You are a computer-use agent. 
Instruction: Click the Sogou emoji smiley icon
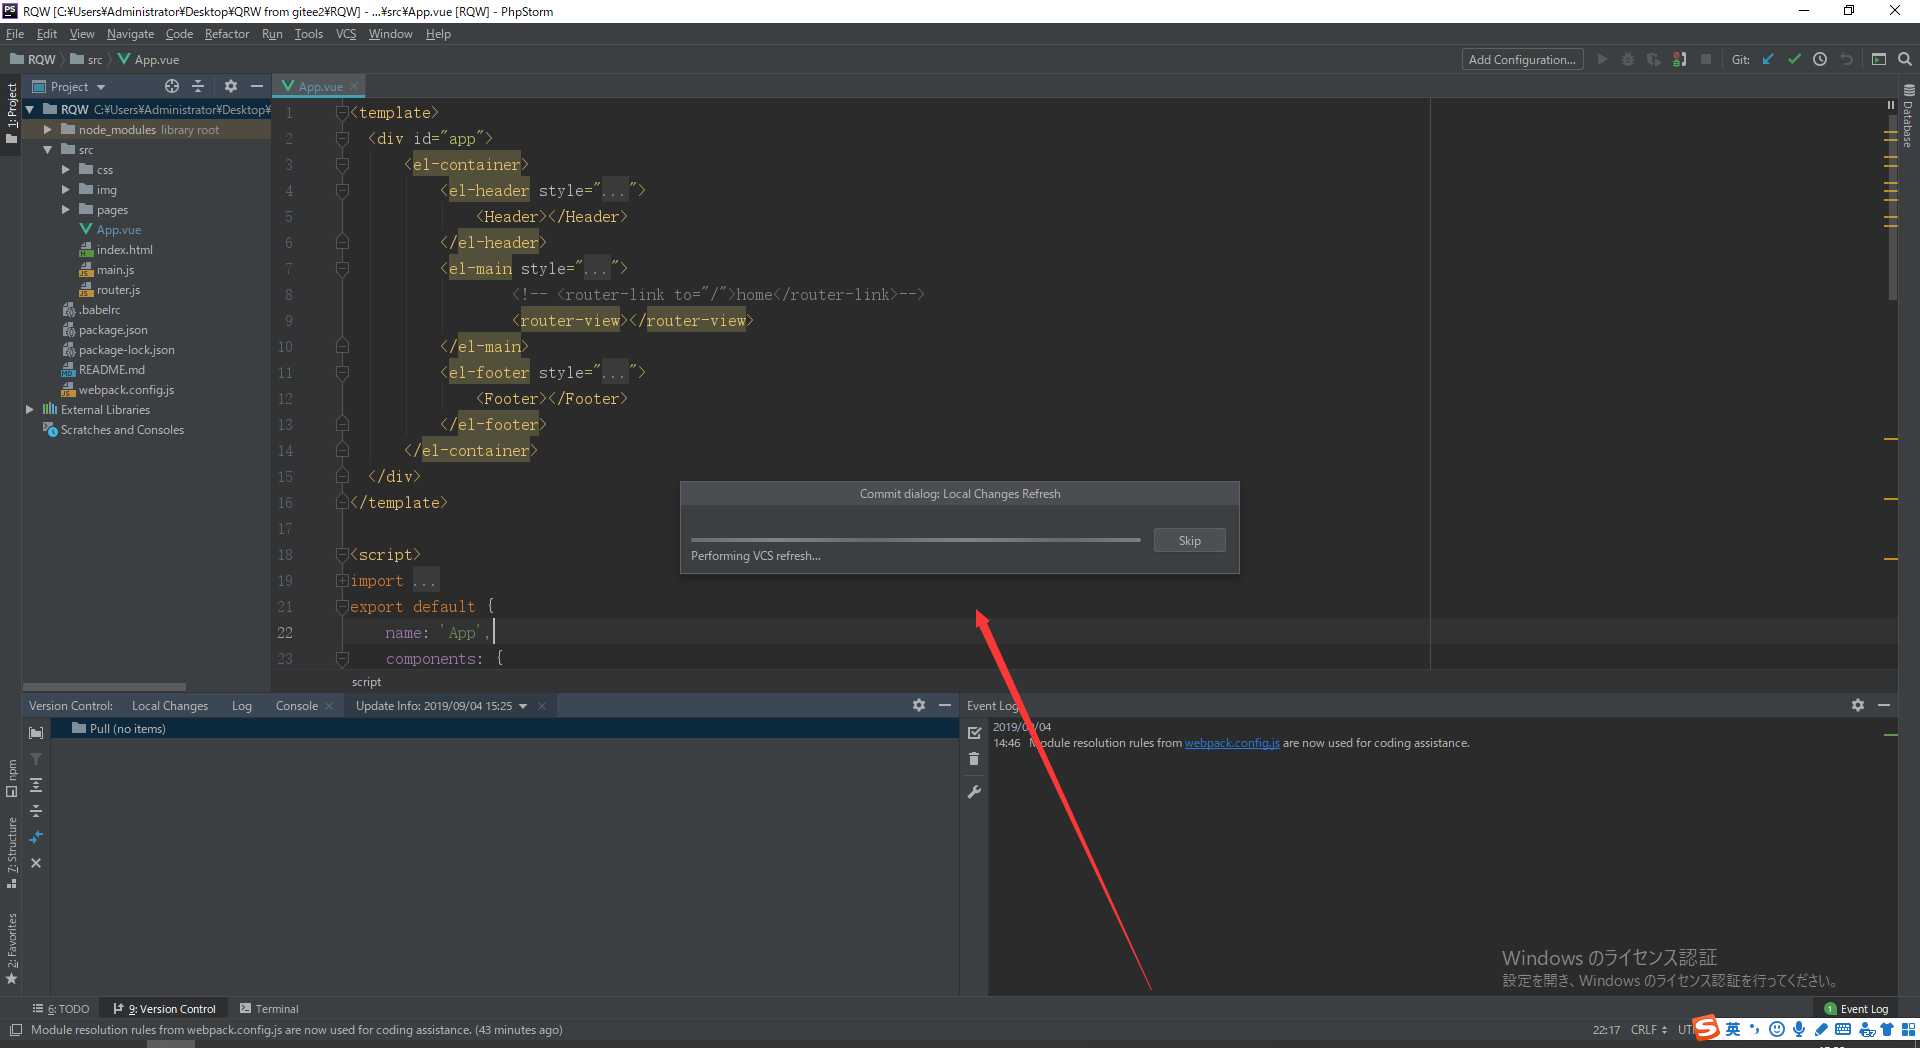coord(1777,1029)
